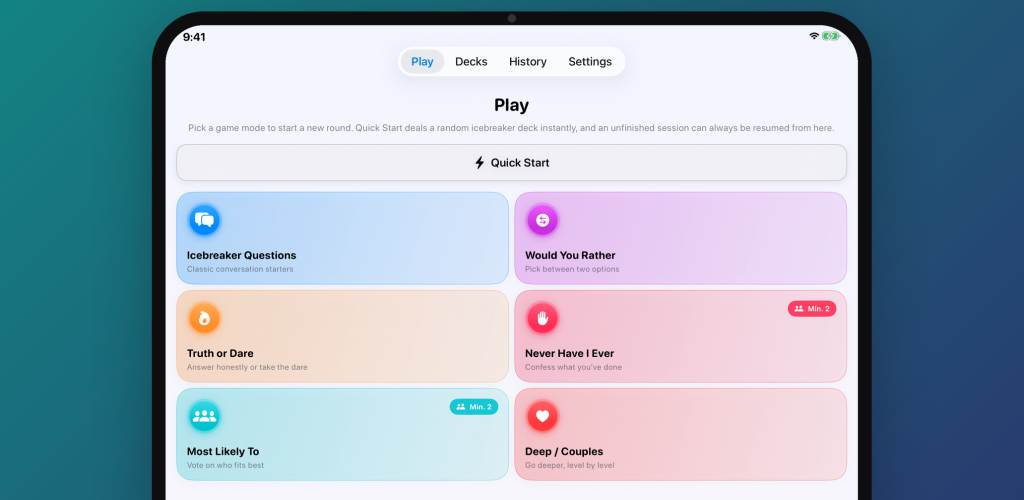Click the Would You Rather swap arrows icon
Viewport: 1024px width, 500px height.
[x=543, y=220]
